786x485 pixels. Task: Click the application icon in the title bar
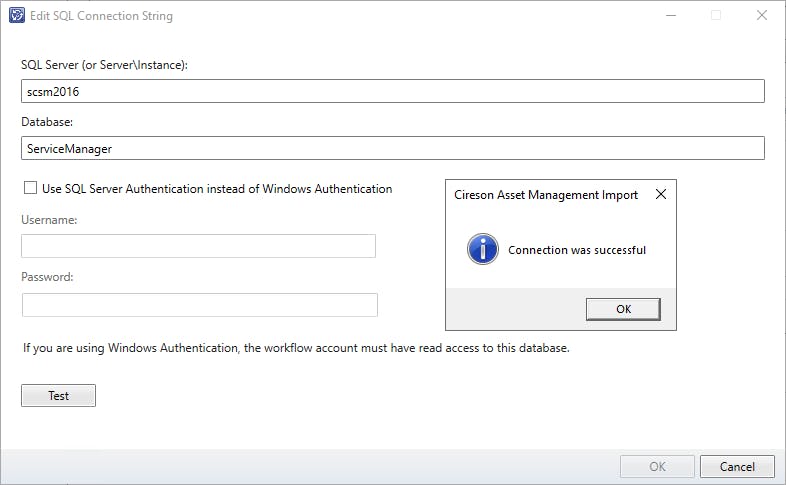coord(16,16)
